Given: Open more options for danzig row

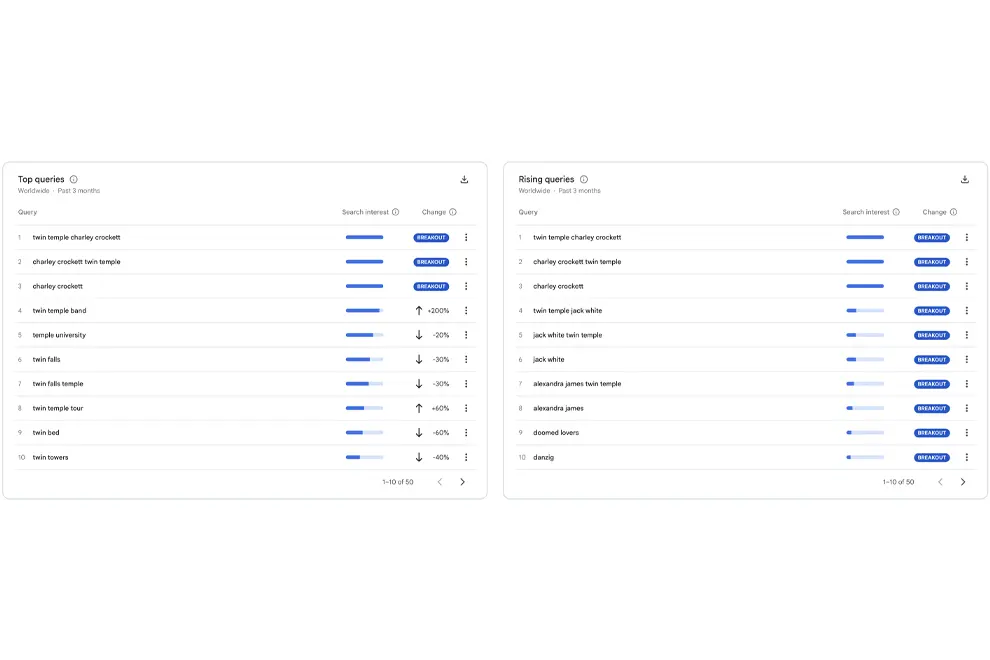Looking at the screenshot, I should (x=967, y=457).
